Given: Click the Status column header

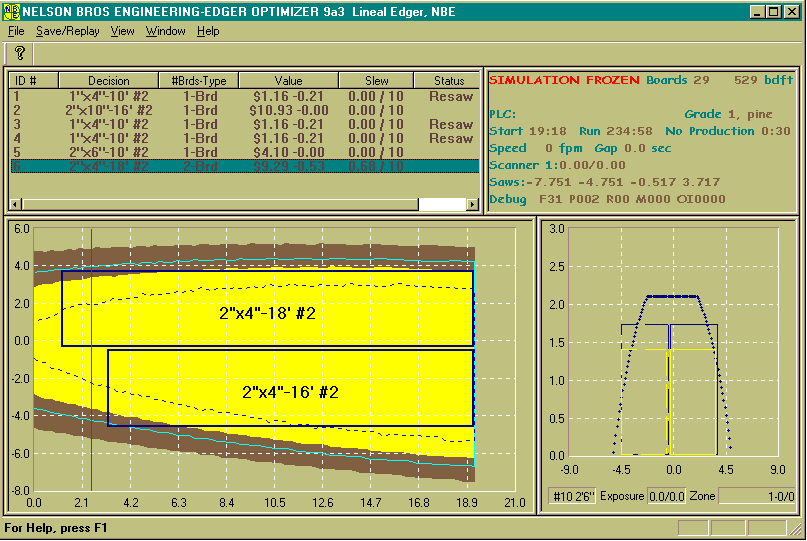Looking at the screenshot, I should click(x=449, y=81).
